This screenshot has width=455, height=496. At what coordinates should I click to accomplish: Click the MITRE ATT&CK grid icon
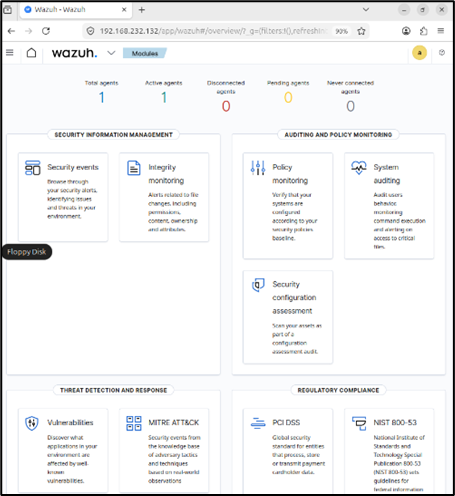[134, 423]
